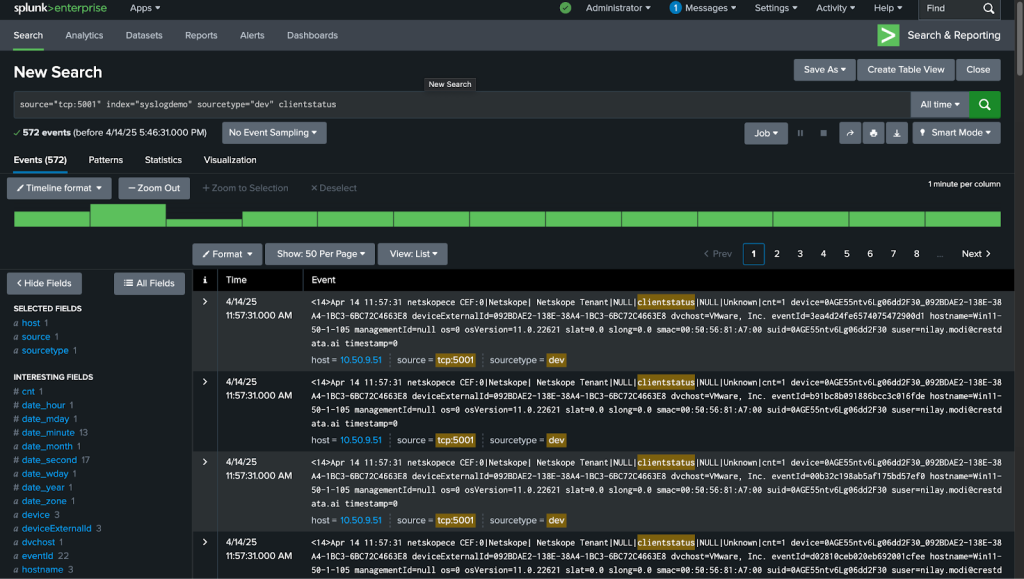
Task: Click the page vertical scrollbar thumb
Action: (x=1019, y=37)
